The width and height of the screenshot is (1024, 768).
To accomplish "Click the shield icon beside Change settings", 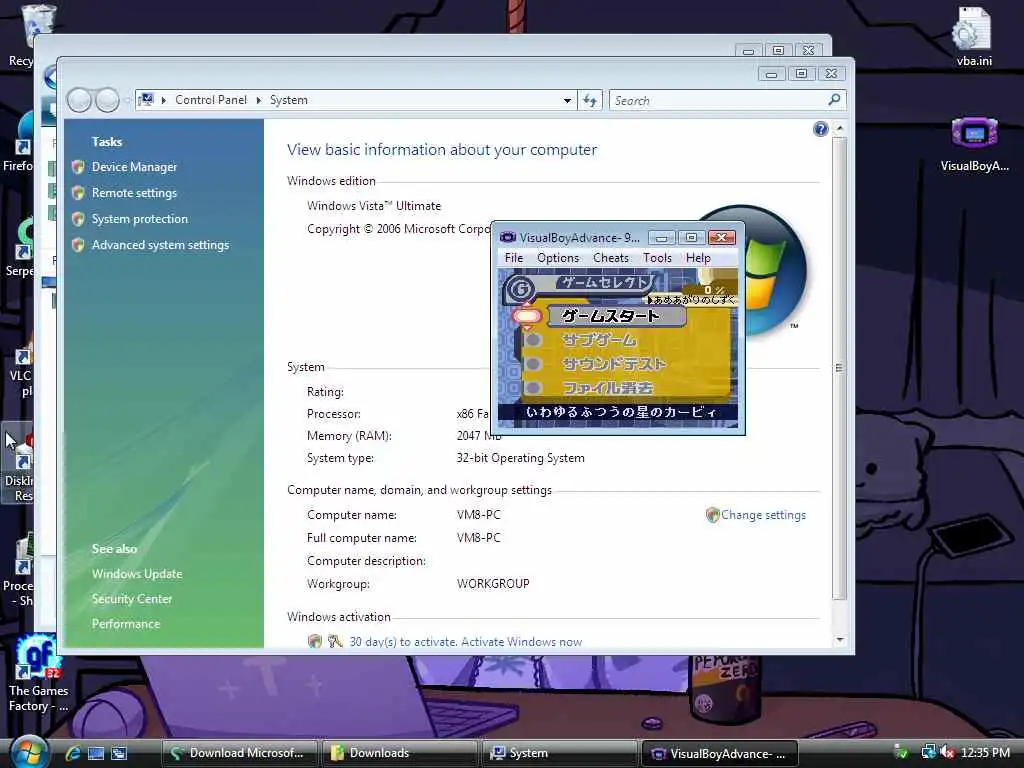I will (712, 515).
